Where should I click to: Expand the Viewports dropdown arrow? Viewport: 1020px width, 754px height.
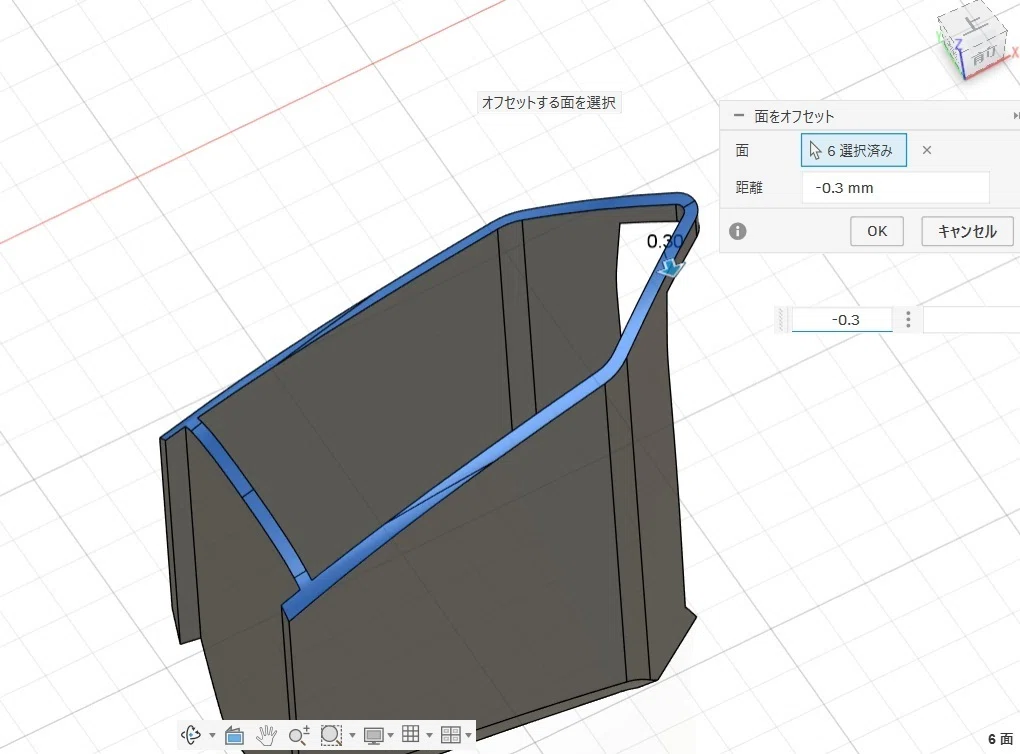pyautogui.click(x=468, y=736)
